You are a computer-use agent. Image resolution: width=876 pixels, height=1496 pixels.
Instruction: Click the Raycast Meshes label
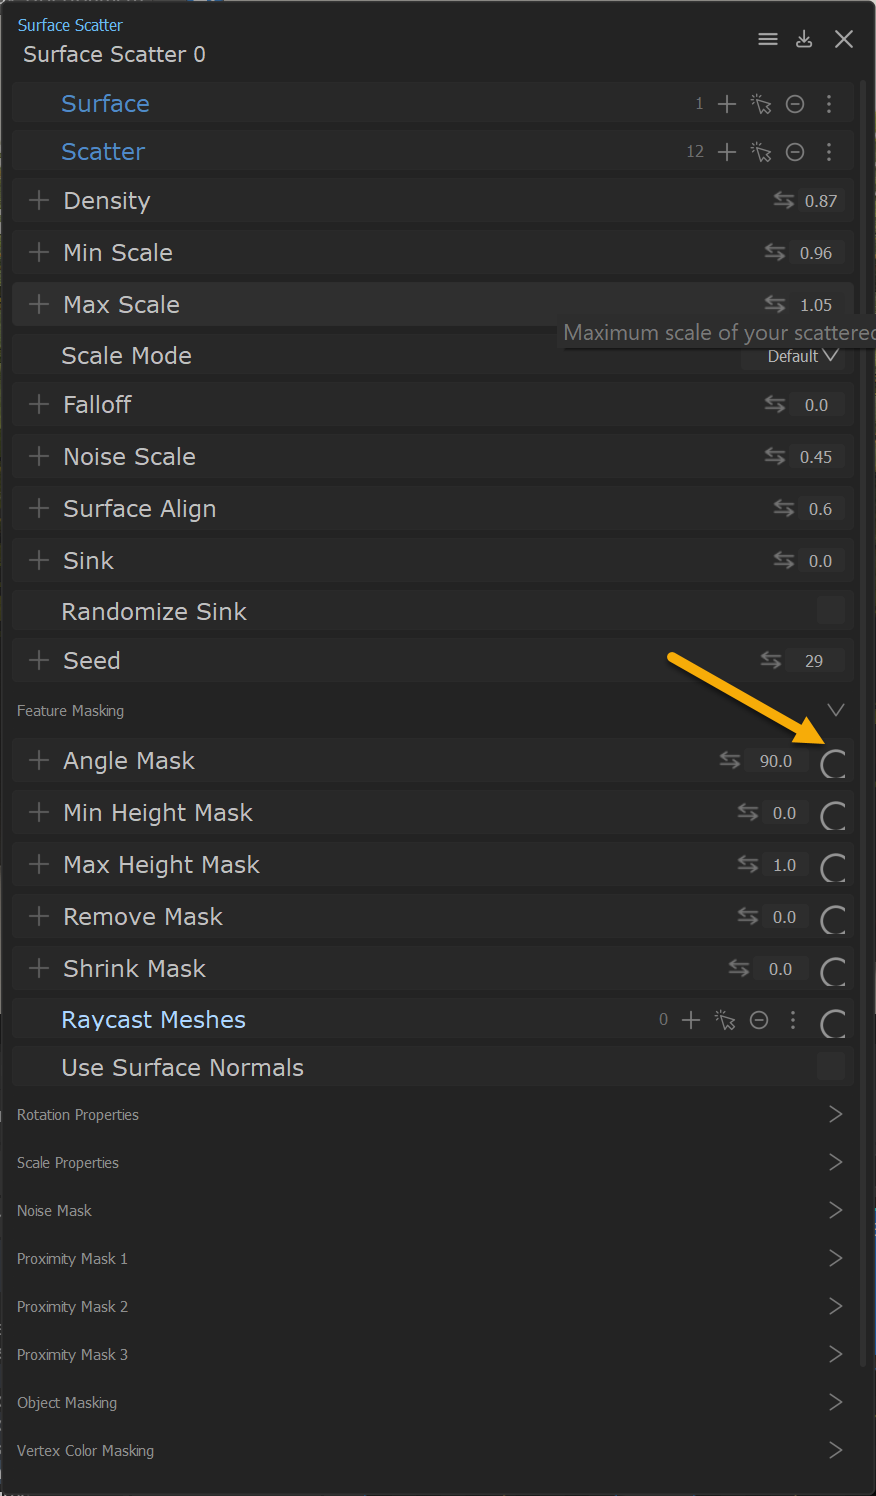pyautogui.click(x=153, y=1019)
